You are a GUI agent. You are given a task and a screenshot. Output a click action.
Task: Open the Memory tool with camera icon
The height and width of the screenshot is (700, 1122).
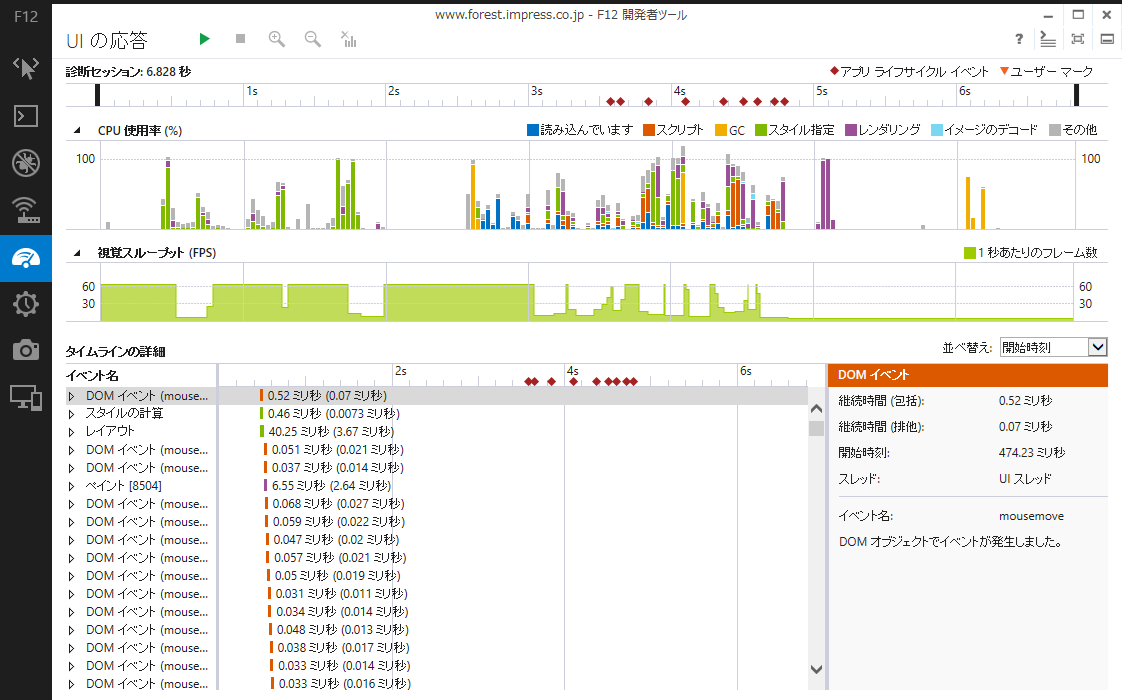point(25,351)
